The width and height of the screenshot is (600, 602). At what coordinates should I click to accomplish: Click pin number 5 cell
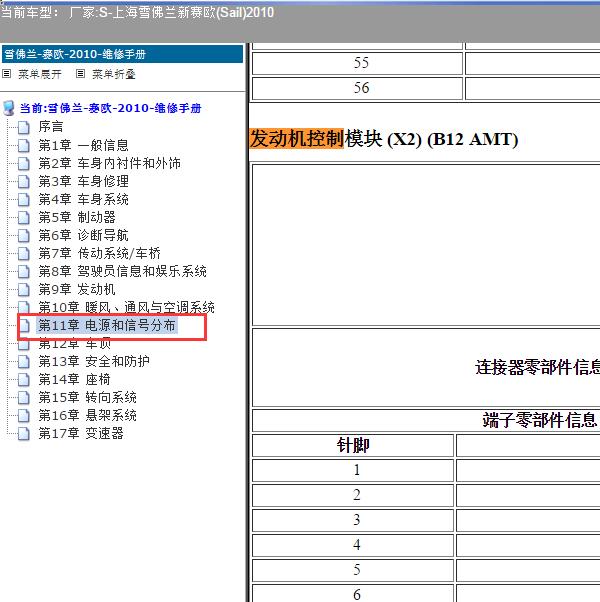pos(353,570)
